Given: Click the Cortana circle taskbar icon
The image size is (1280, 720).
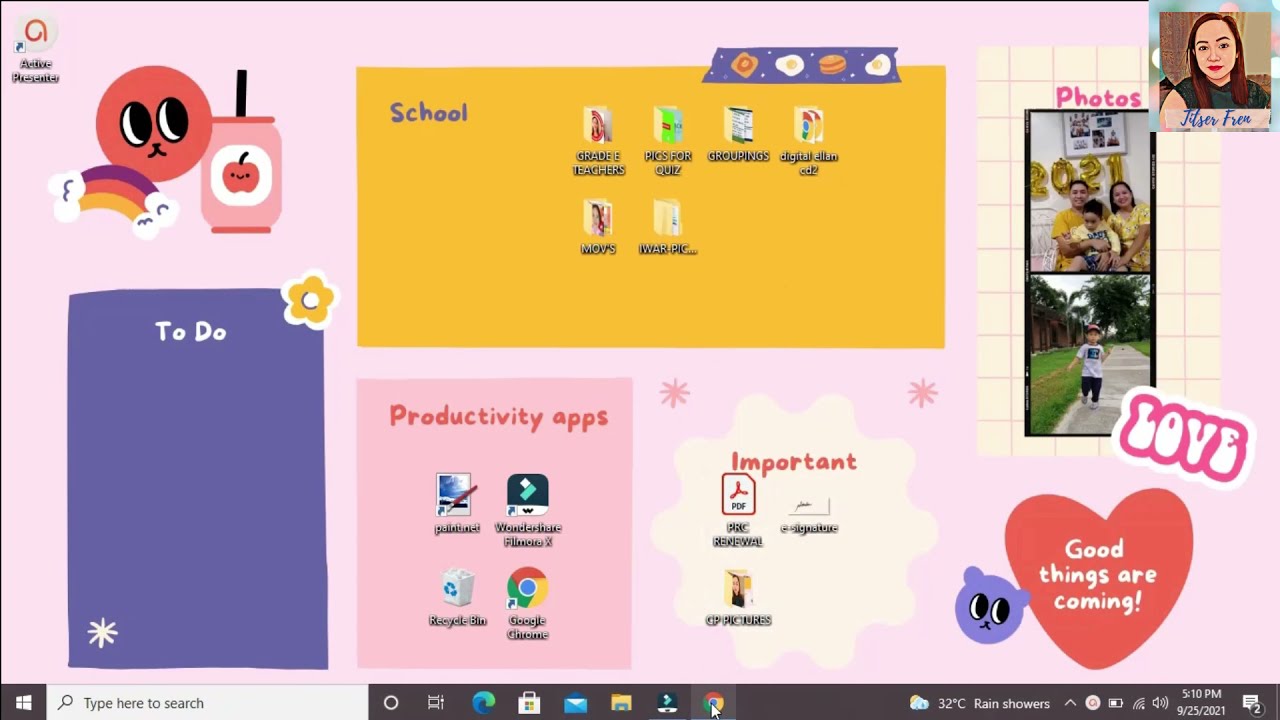Looking at the screenshot, I should (391, 703).
